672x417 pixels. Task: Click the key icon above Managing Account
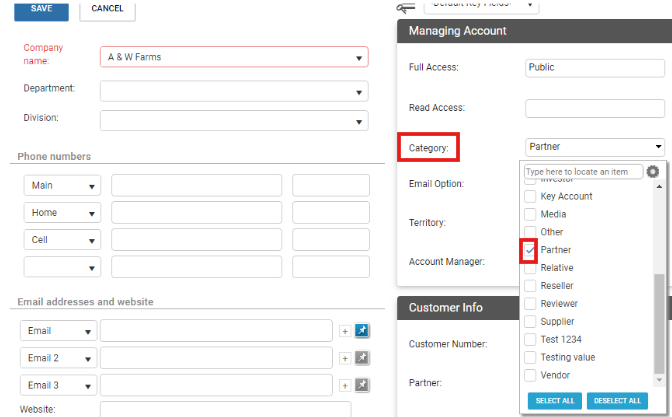pyautogui.click(x=405, y=7)
